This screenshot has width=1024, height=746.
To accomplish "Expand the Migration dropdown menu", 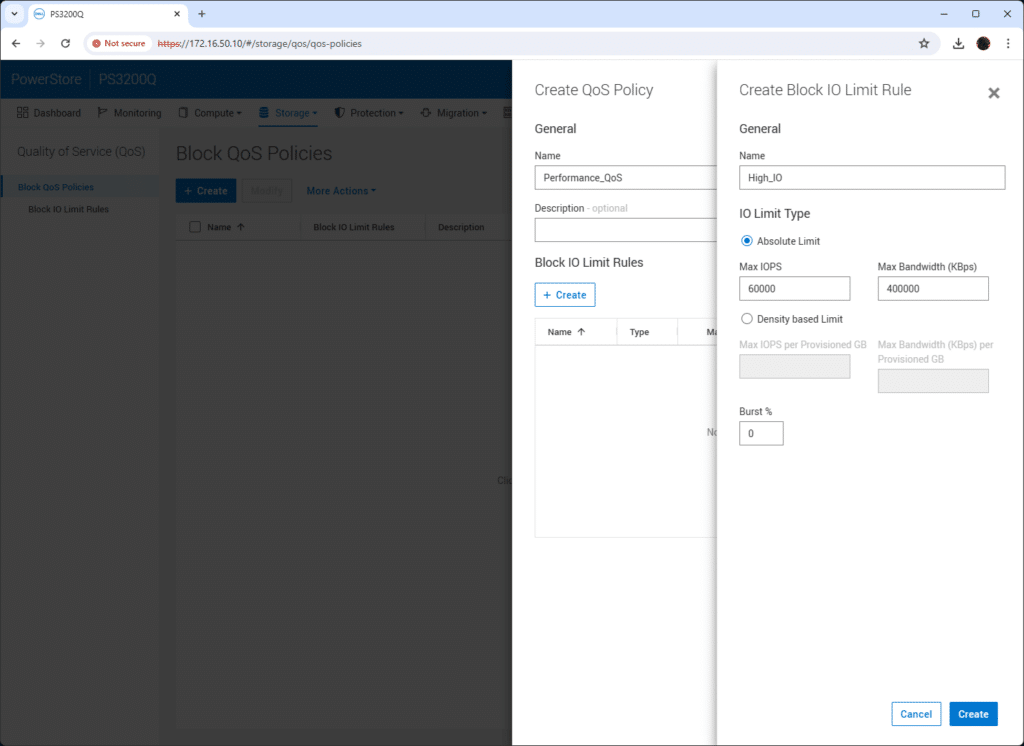I will click(x=454, y=113).
